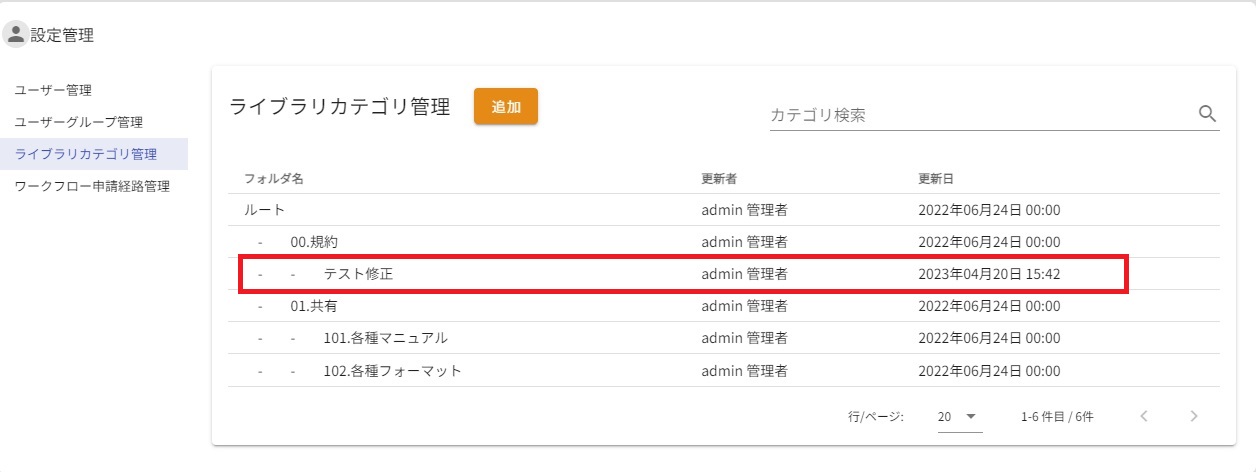Click the フォルダ名 column header

pos(273,178)
